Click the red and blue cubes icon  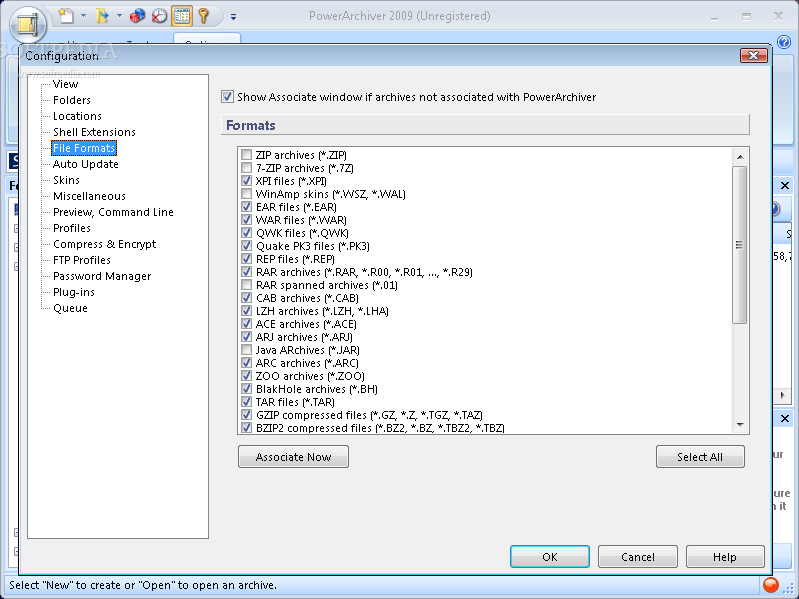point(137,16)
